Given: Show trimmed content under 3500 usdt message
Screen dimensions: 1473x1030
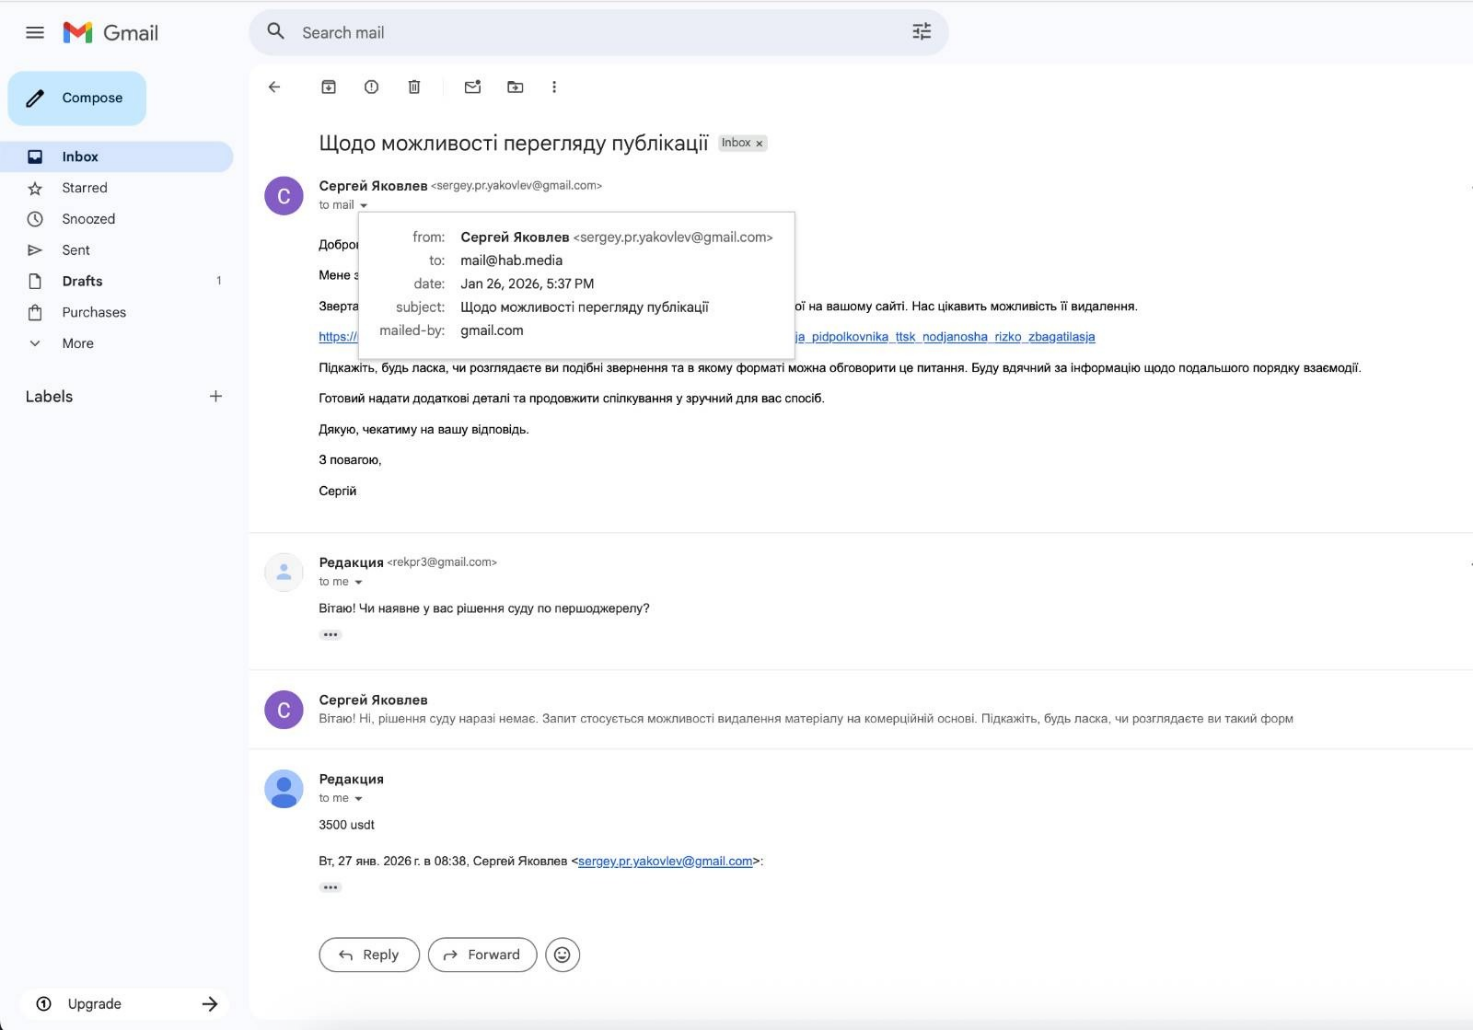Looking at the screenshot, I should coord(330,887).
